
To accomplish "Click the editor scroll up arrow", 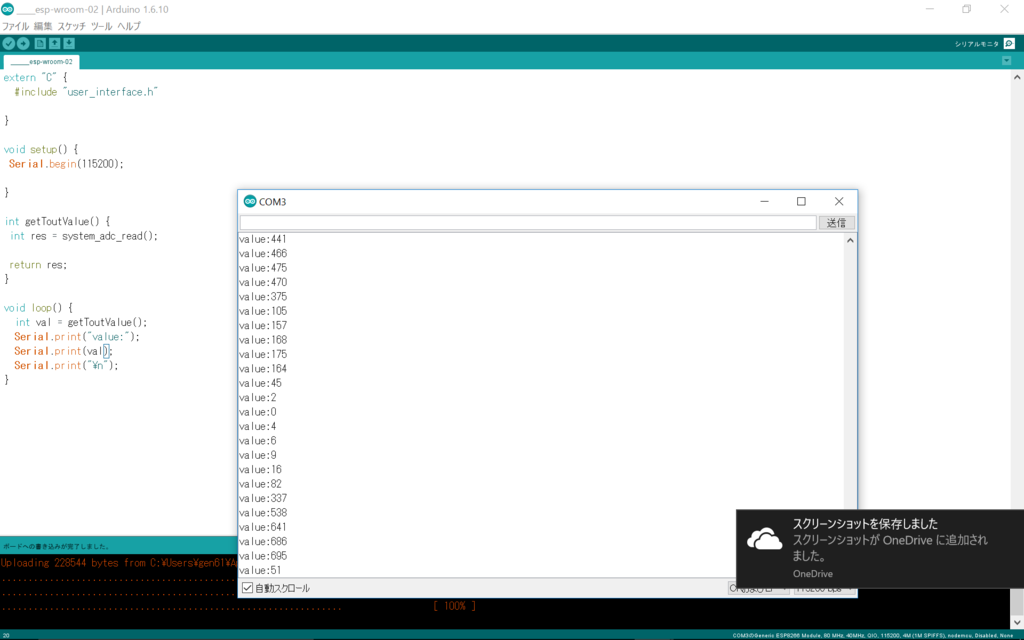I will (x=1017, y=77).
